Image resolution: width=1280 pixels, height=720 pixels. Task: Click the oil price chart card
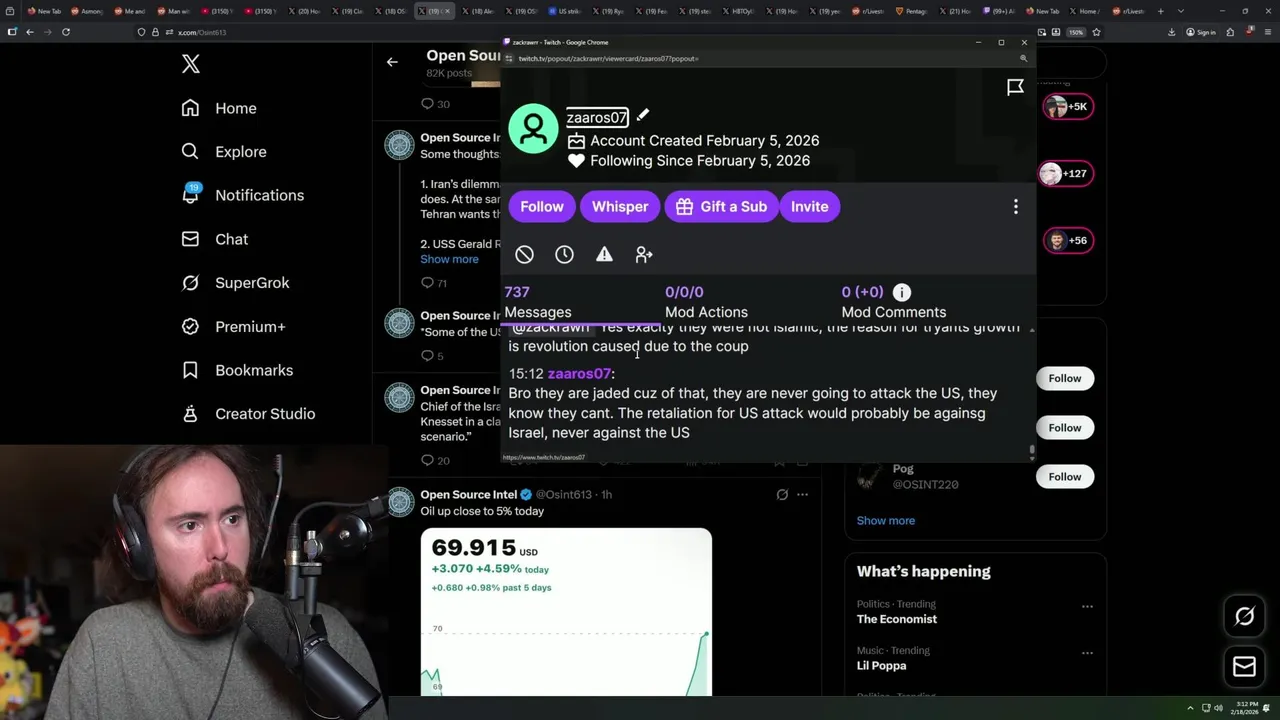click(x=566, y=612)
